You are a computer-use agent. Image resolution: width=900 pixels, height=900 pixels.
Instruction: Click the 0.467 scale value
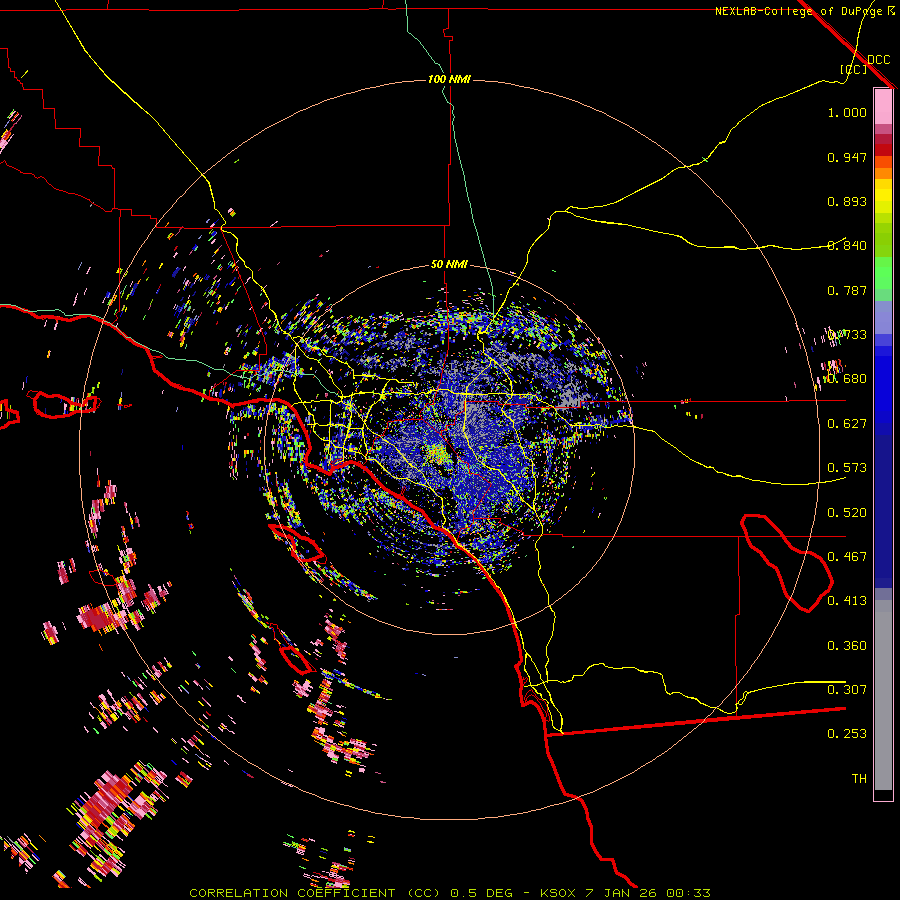point(847,557)
